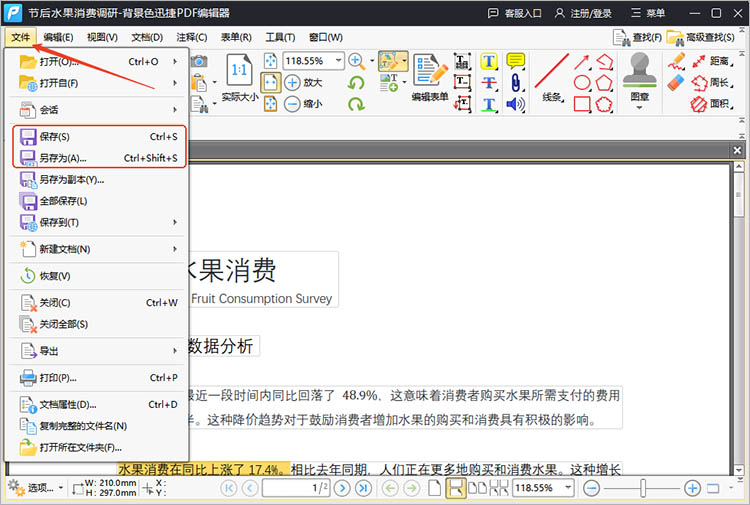Select 另存为副本(Y)... menu entry
Screen dimensions: 750x505
[98, 180]
